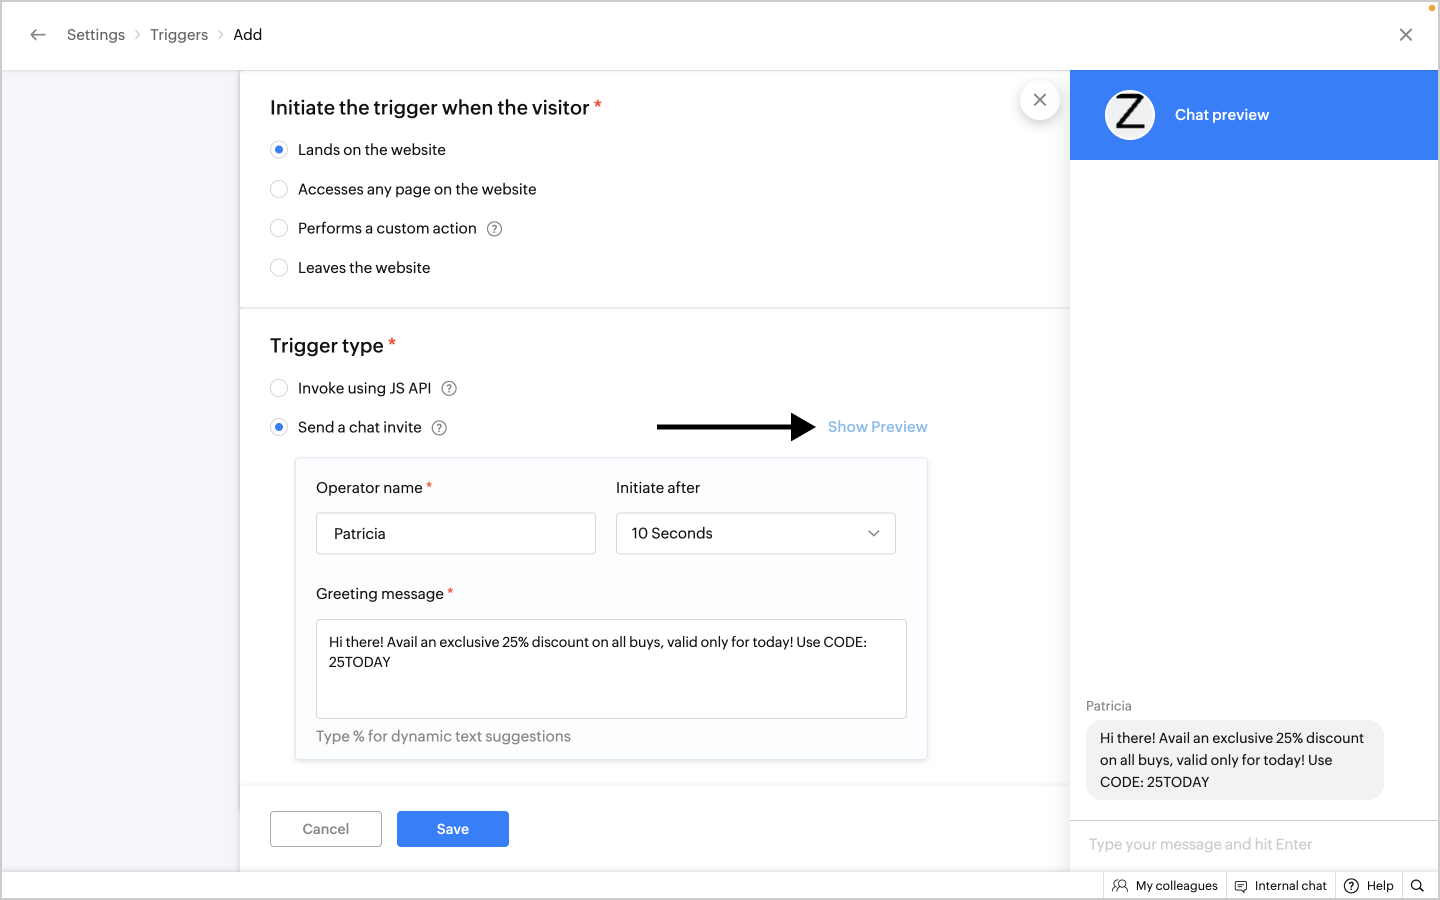
Task: Click the Show Preview link
Action: tap(877, 427)
